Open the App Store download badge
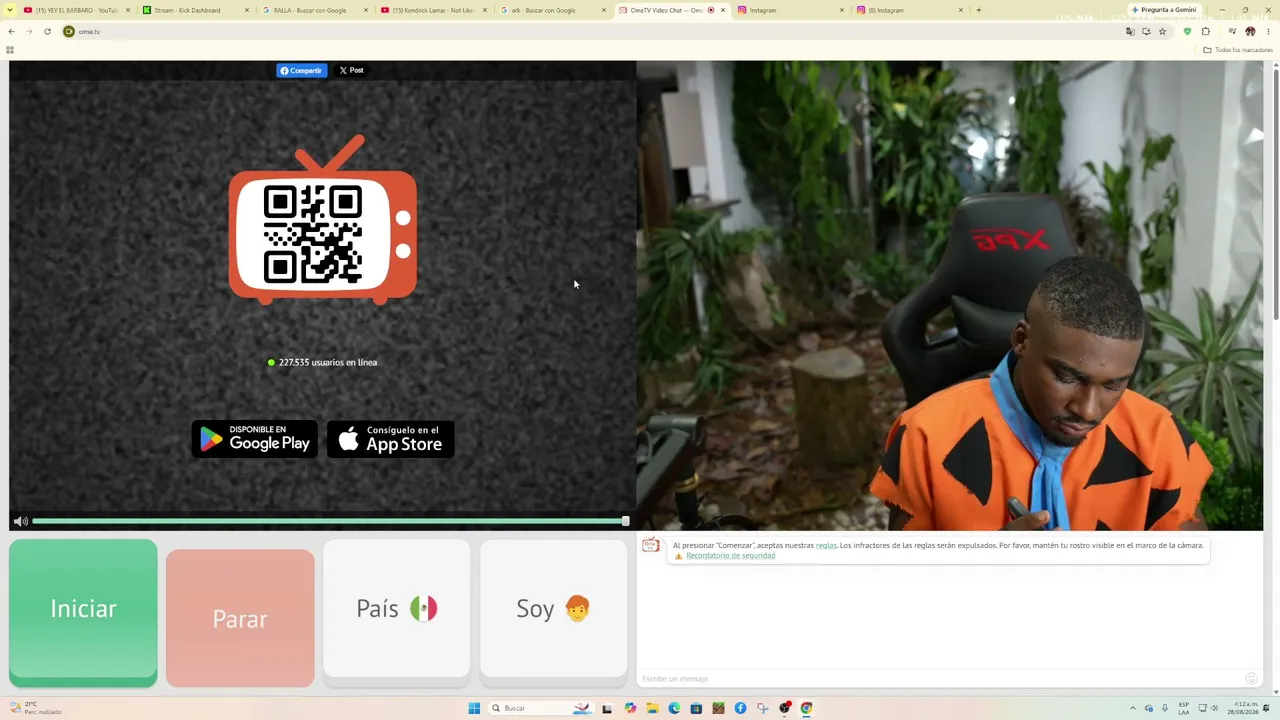This screenshot has width=1280, height=720. click(x=391, y=439)
